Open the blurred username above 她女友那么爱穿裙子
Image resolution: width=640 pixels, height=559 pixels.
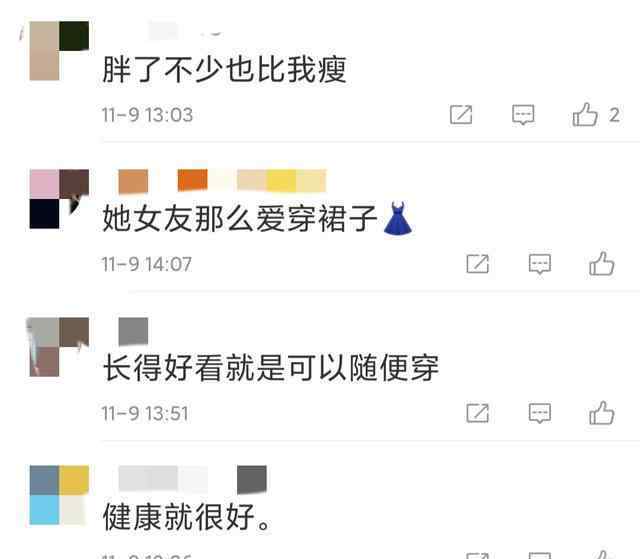(222, 181)
